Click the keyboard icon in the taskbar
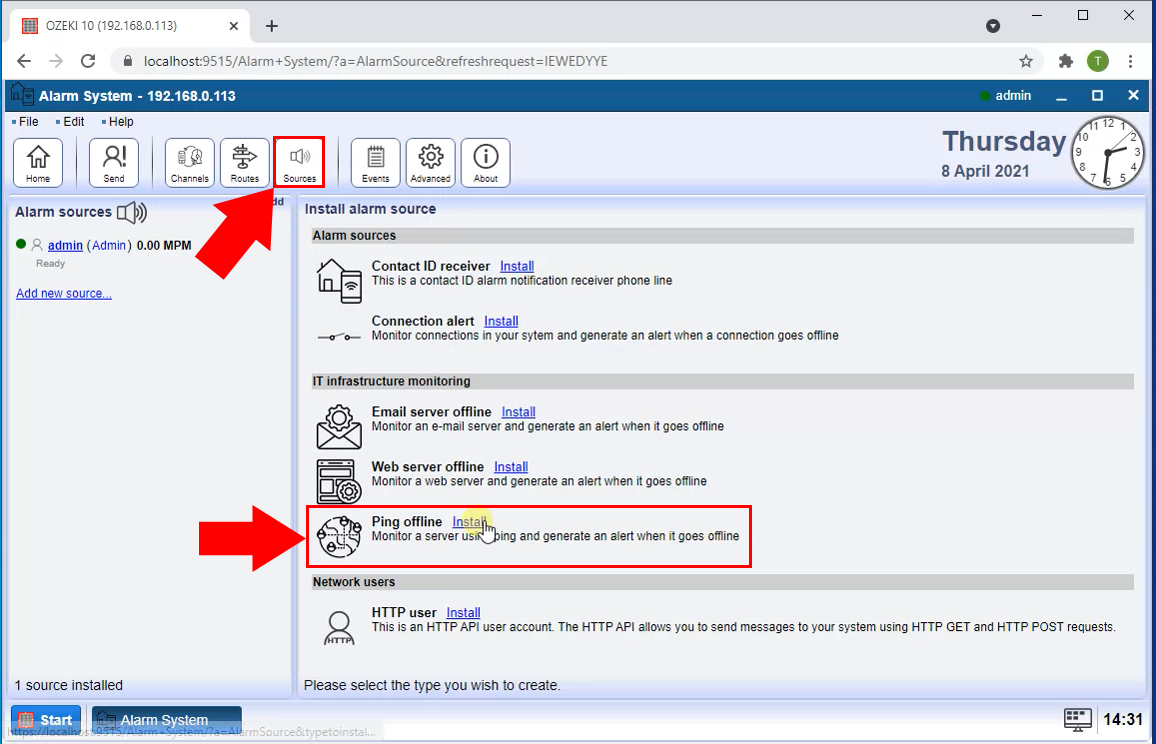The width and height of the screenshot is (1156, 744). [x=1077, y=720]
